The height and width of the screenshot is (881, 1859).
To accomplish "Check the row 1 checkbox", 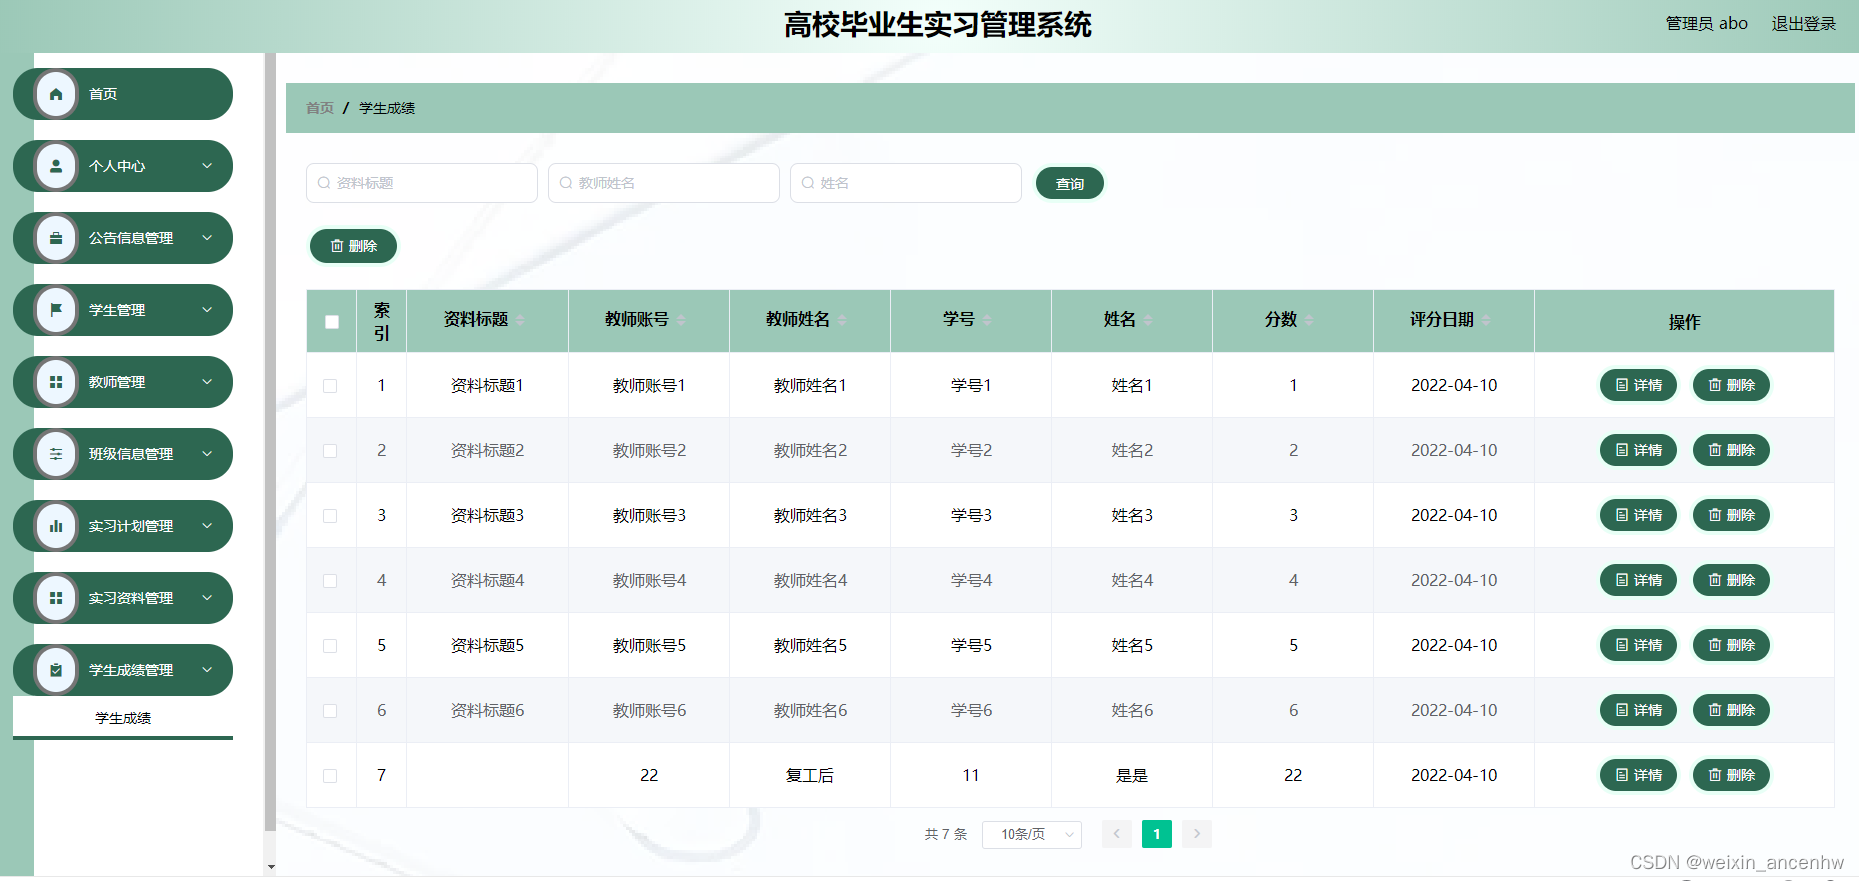I will pos(330,386).
